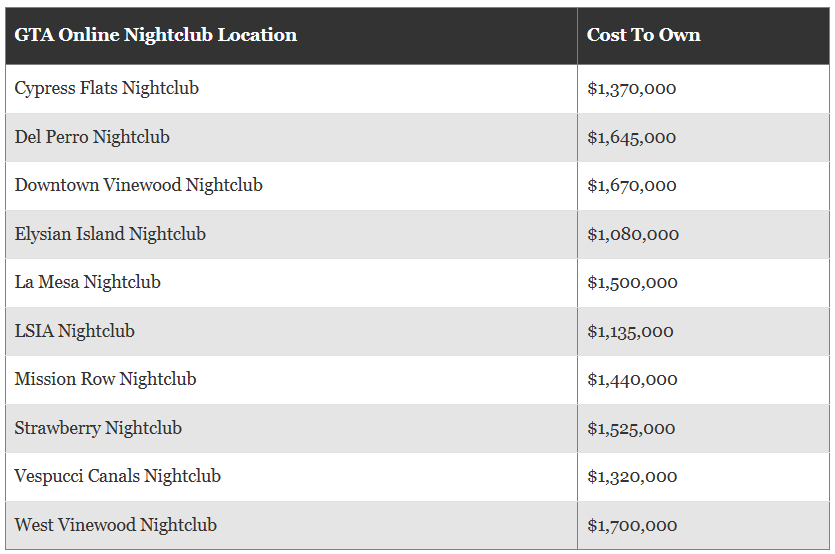Select the Del Perro Nightclub row name
Screen dimensions: 835x554
pos(92,137)
